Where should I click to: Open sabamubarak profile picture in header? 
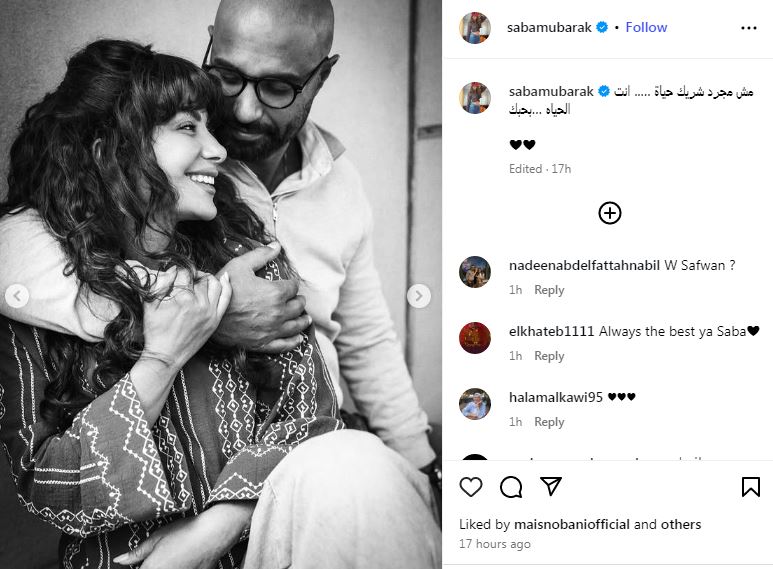(x=475, y=28)
